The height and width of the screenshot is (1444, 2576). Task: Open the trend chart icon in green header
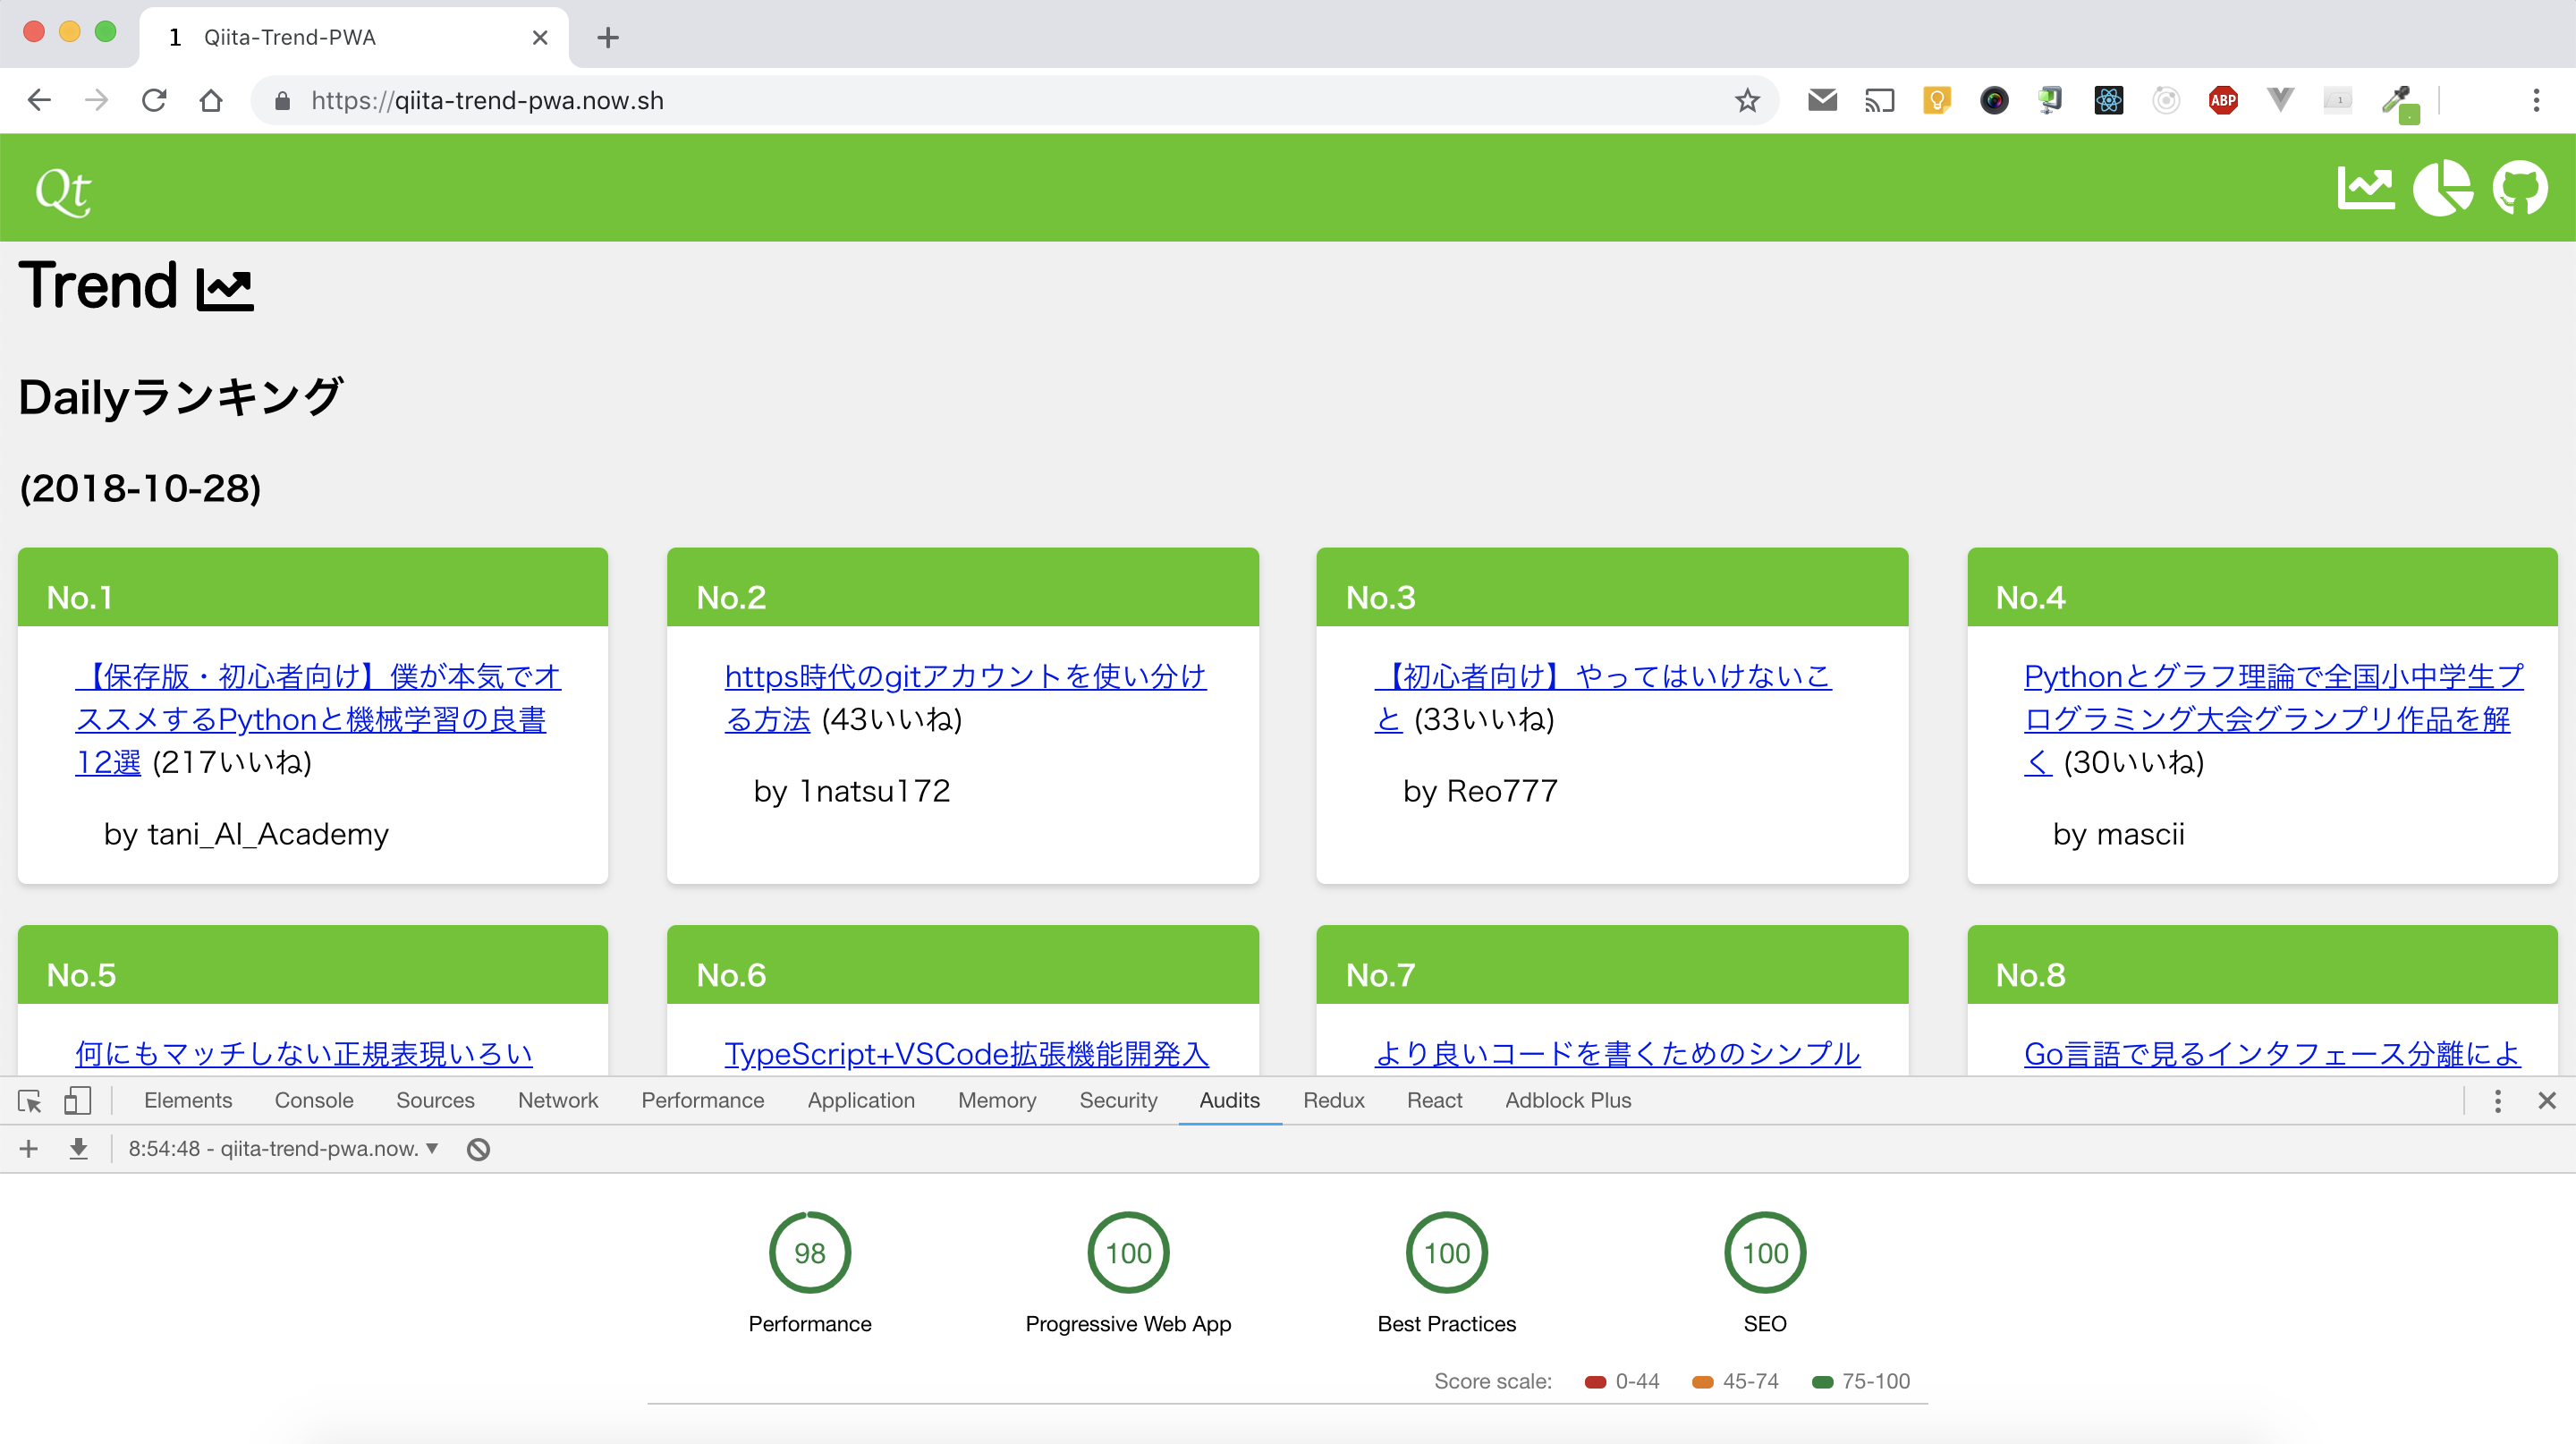[x=2365, y=188]
